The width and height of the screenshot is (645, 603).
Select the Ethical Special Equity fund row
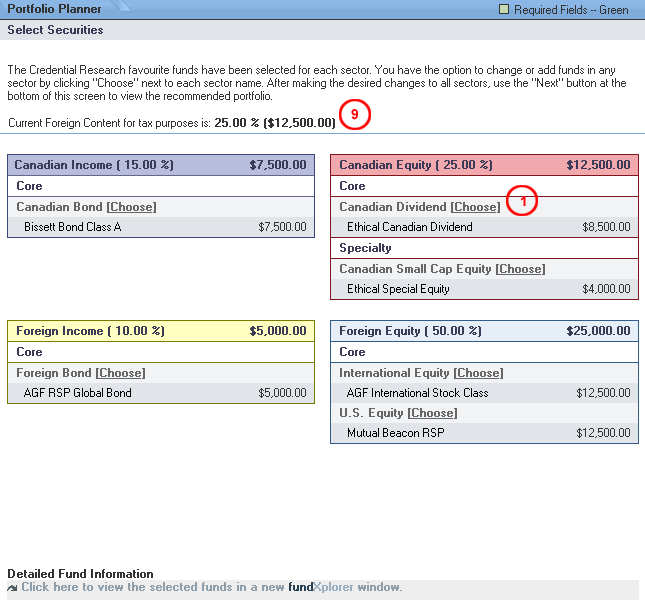484,289
